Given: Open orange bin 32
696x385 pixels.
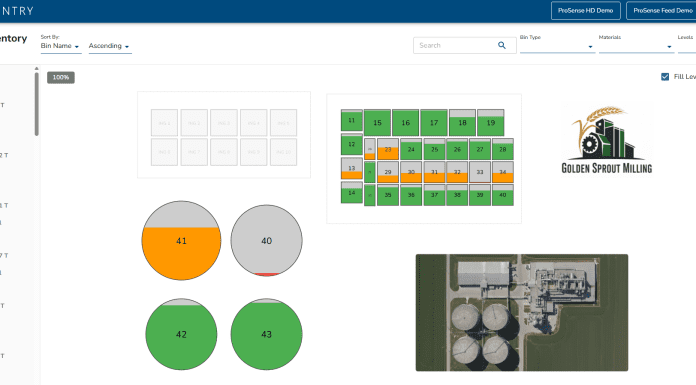Looking at the screenshot, I should click(457, 172).
